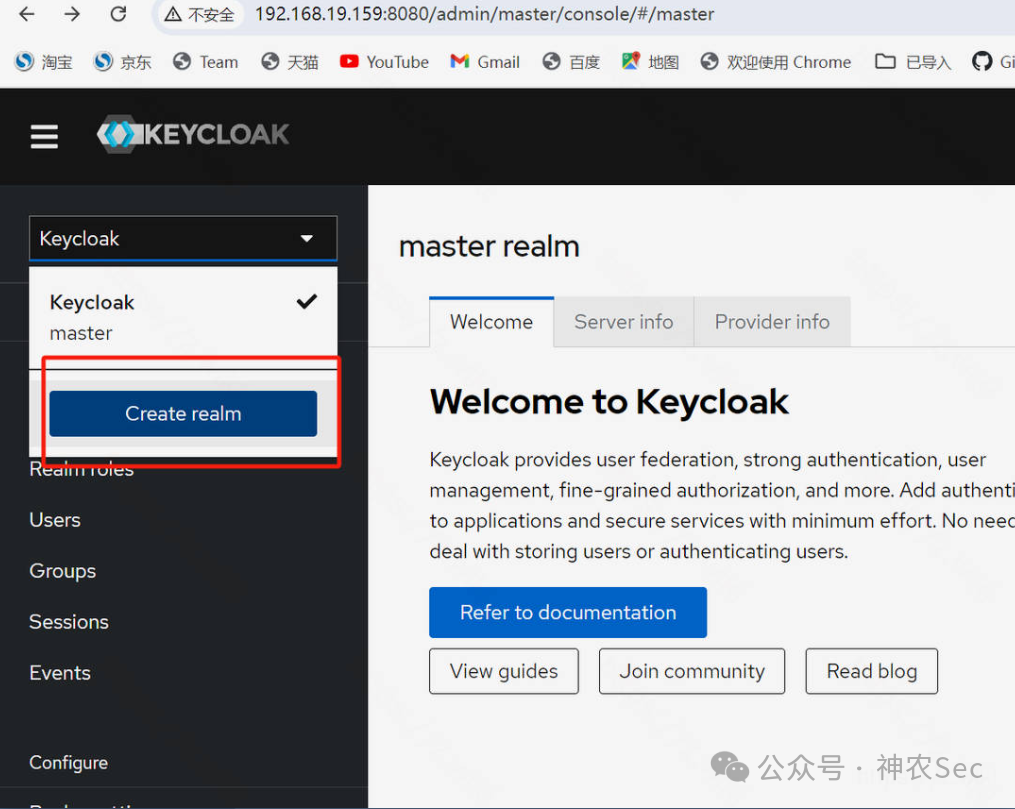Viewport: 1015px width, 809px height.
Task: Open the 地图 maps bookmark
Action: pos(650,62)
